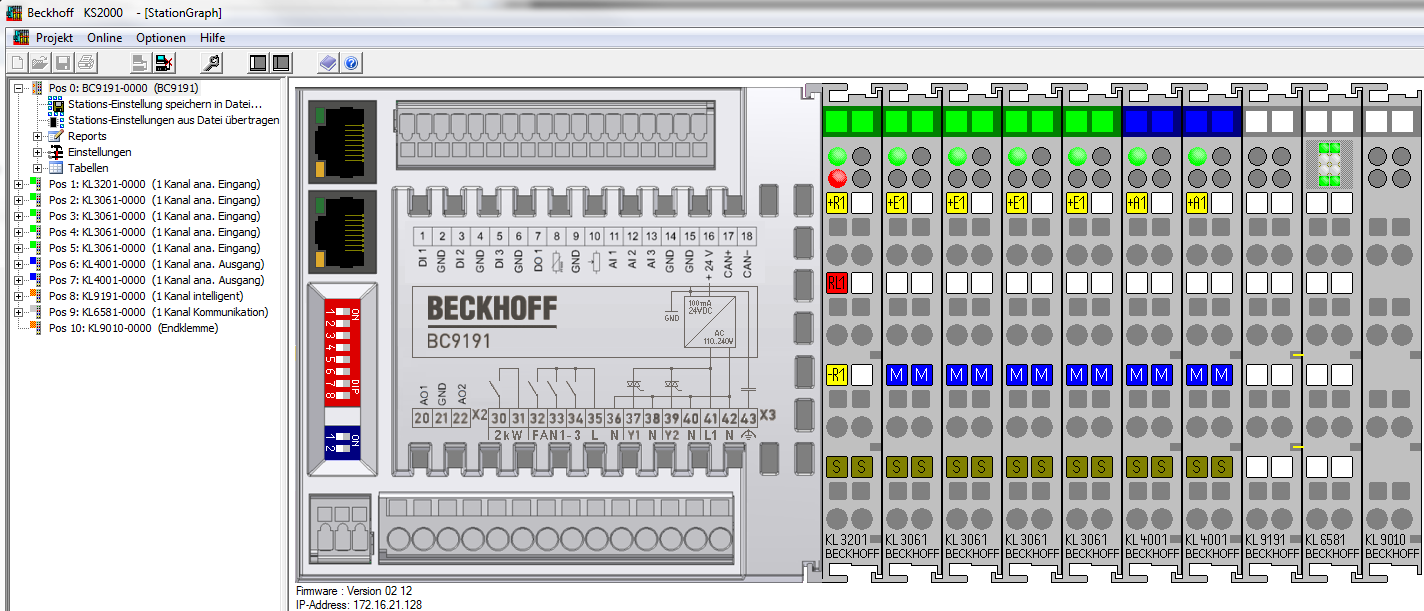The height and width of the screenshot is (611, 1424).
Task: Expand the Pos 9 KL6581-0000 node
Action: 18,312
